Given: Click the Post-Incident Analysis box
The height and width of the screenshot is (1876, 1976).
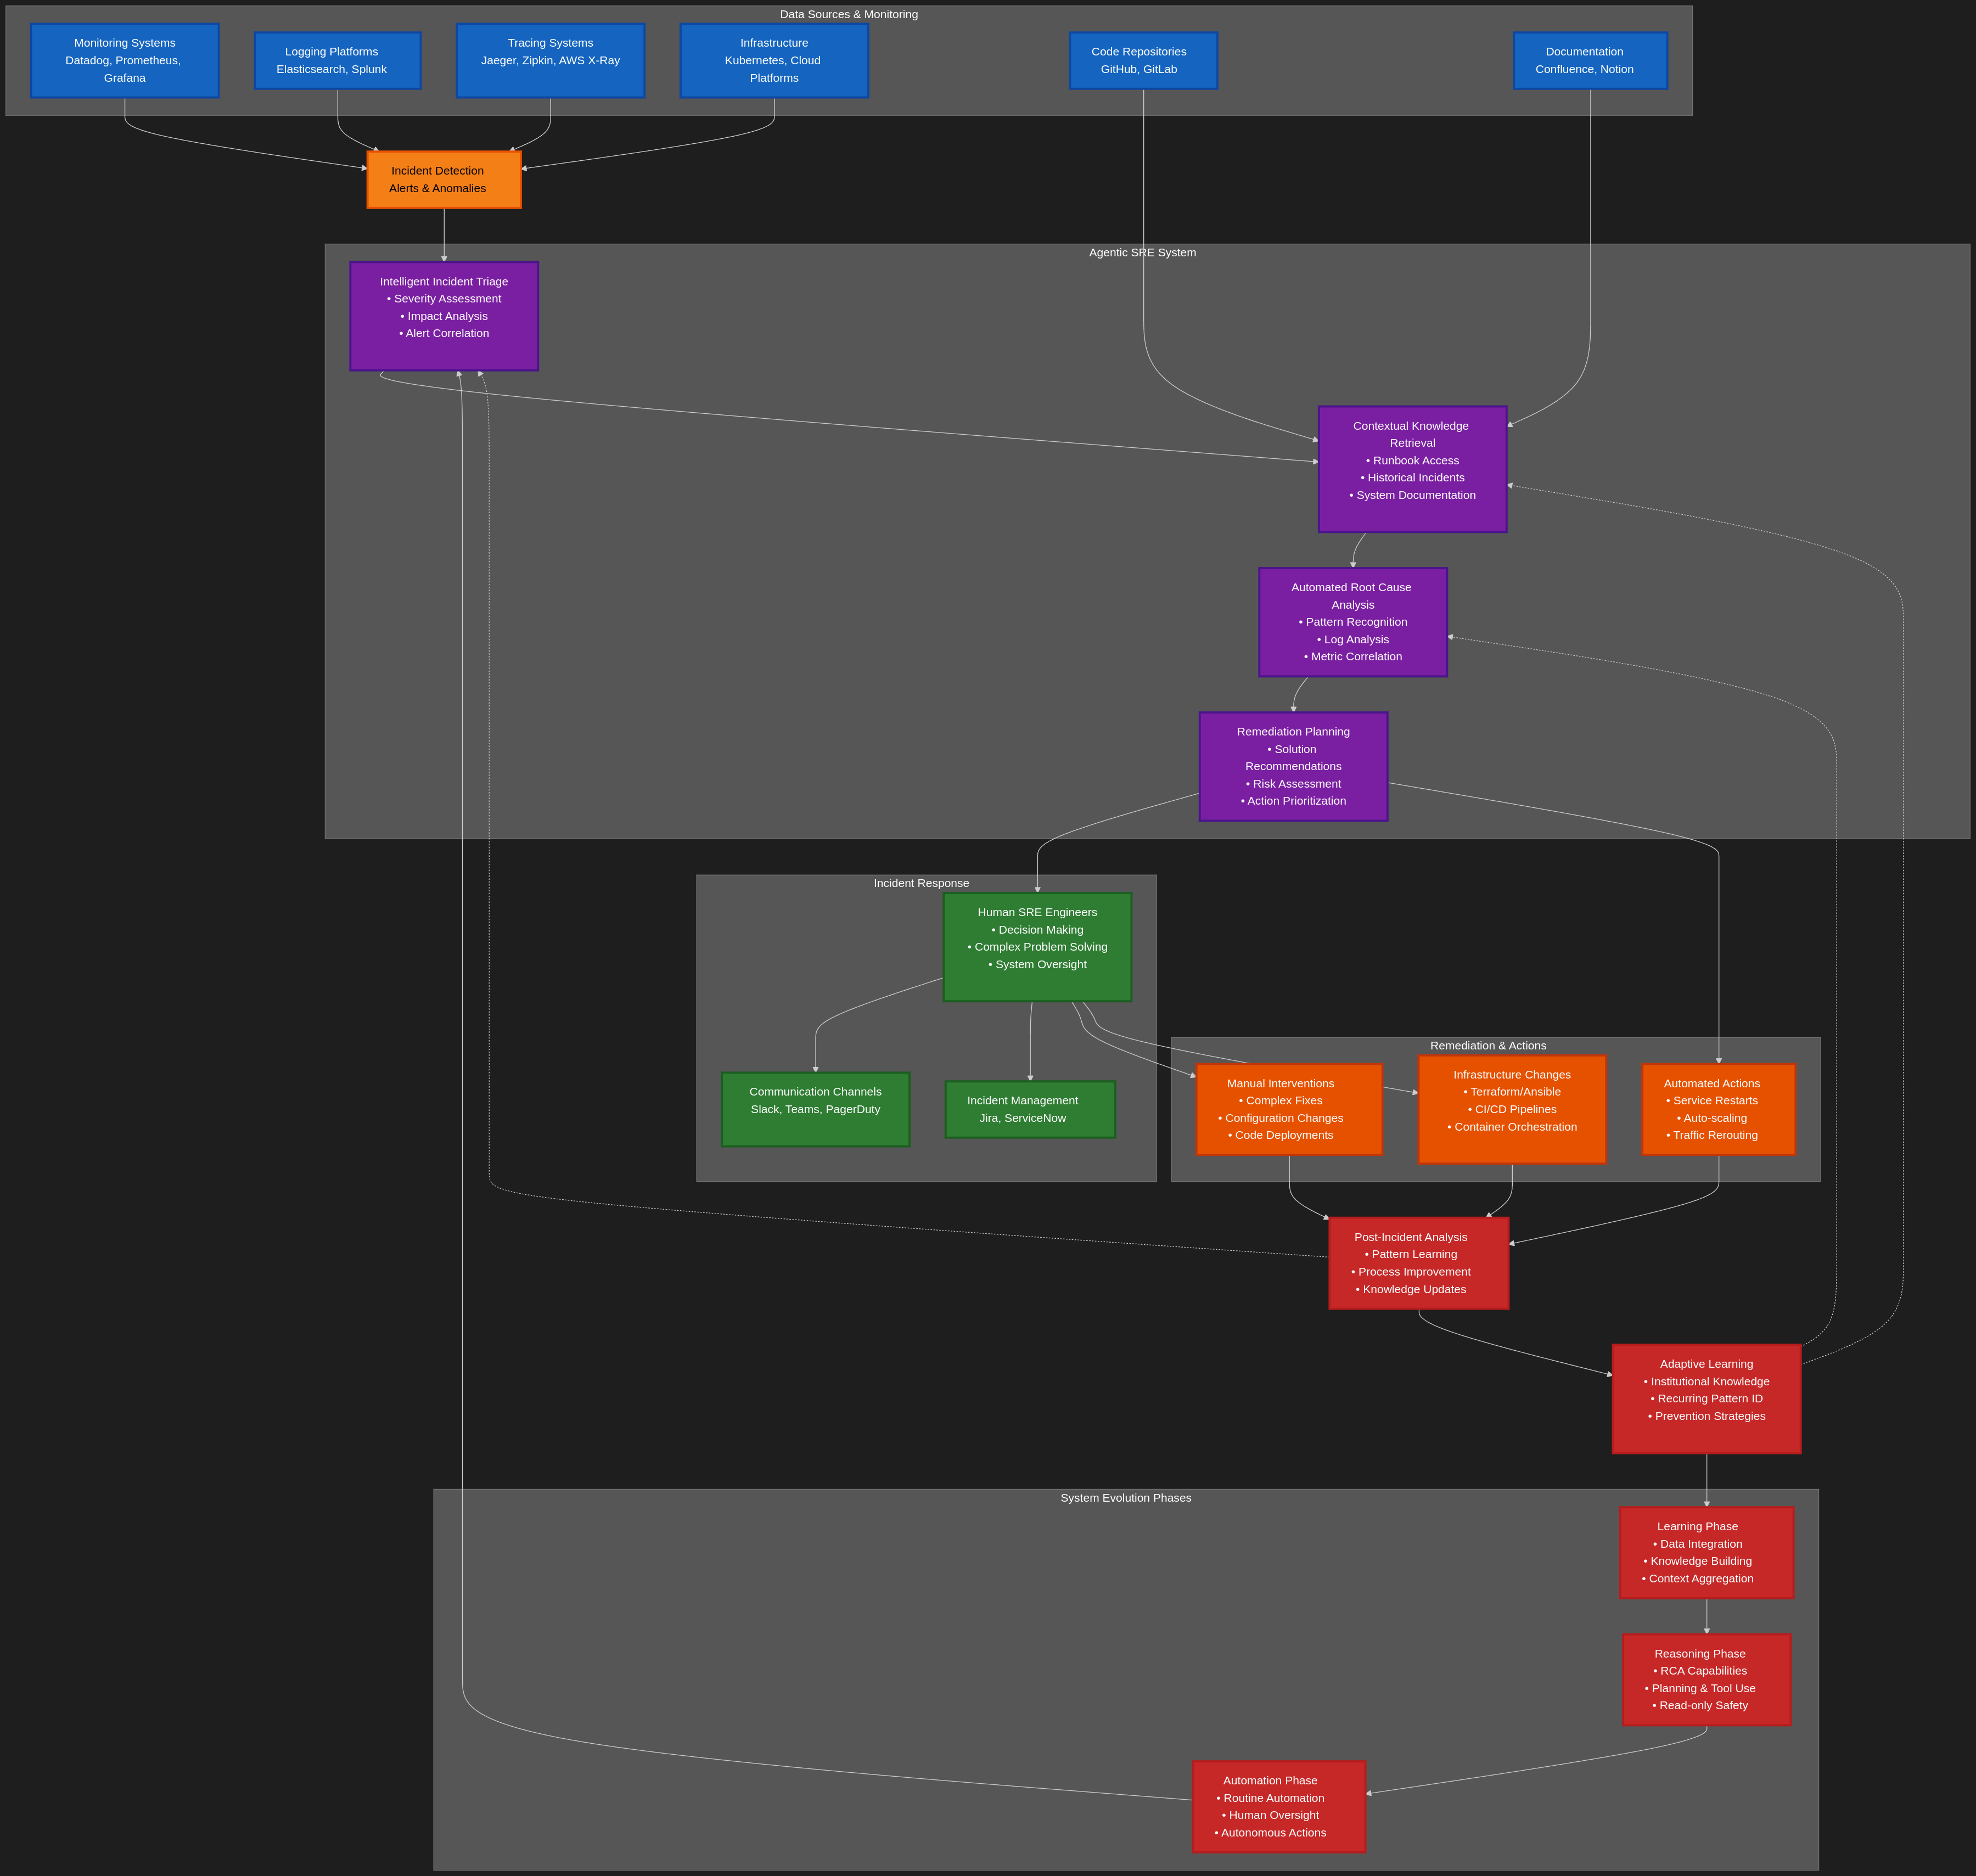Looking at the screenshot, I should 1418,1263.
